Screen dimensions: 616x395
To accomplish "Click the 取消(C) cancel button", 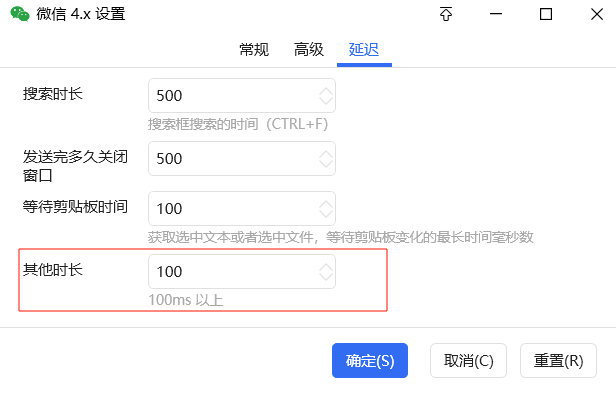I will 468,360.
